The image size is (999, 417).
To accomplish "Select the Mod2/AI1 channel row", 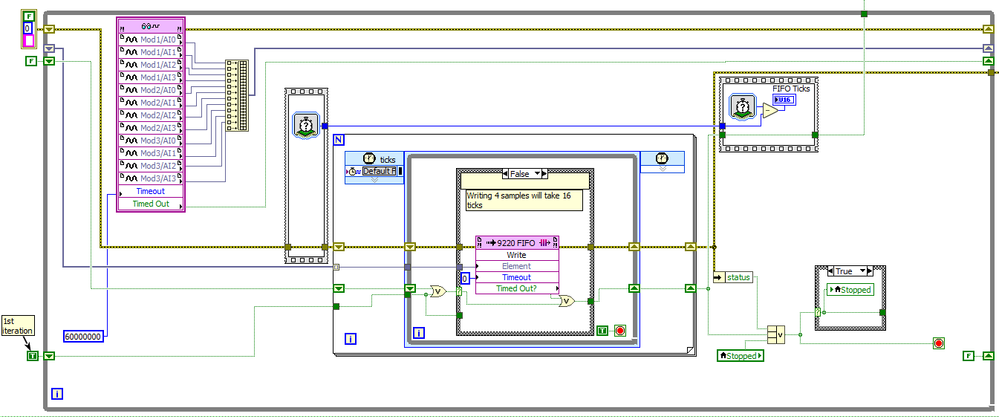I will pos(150,102).
